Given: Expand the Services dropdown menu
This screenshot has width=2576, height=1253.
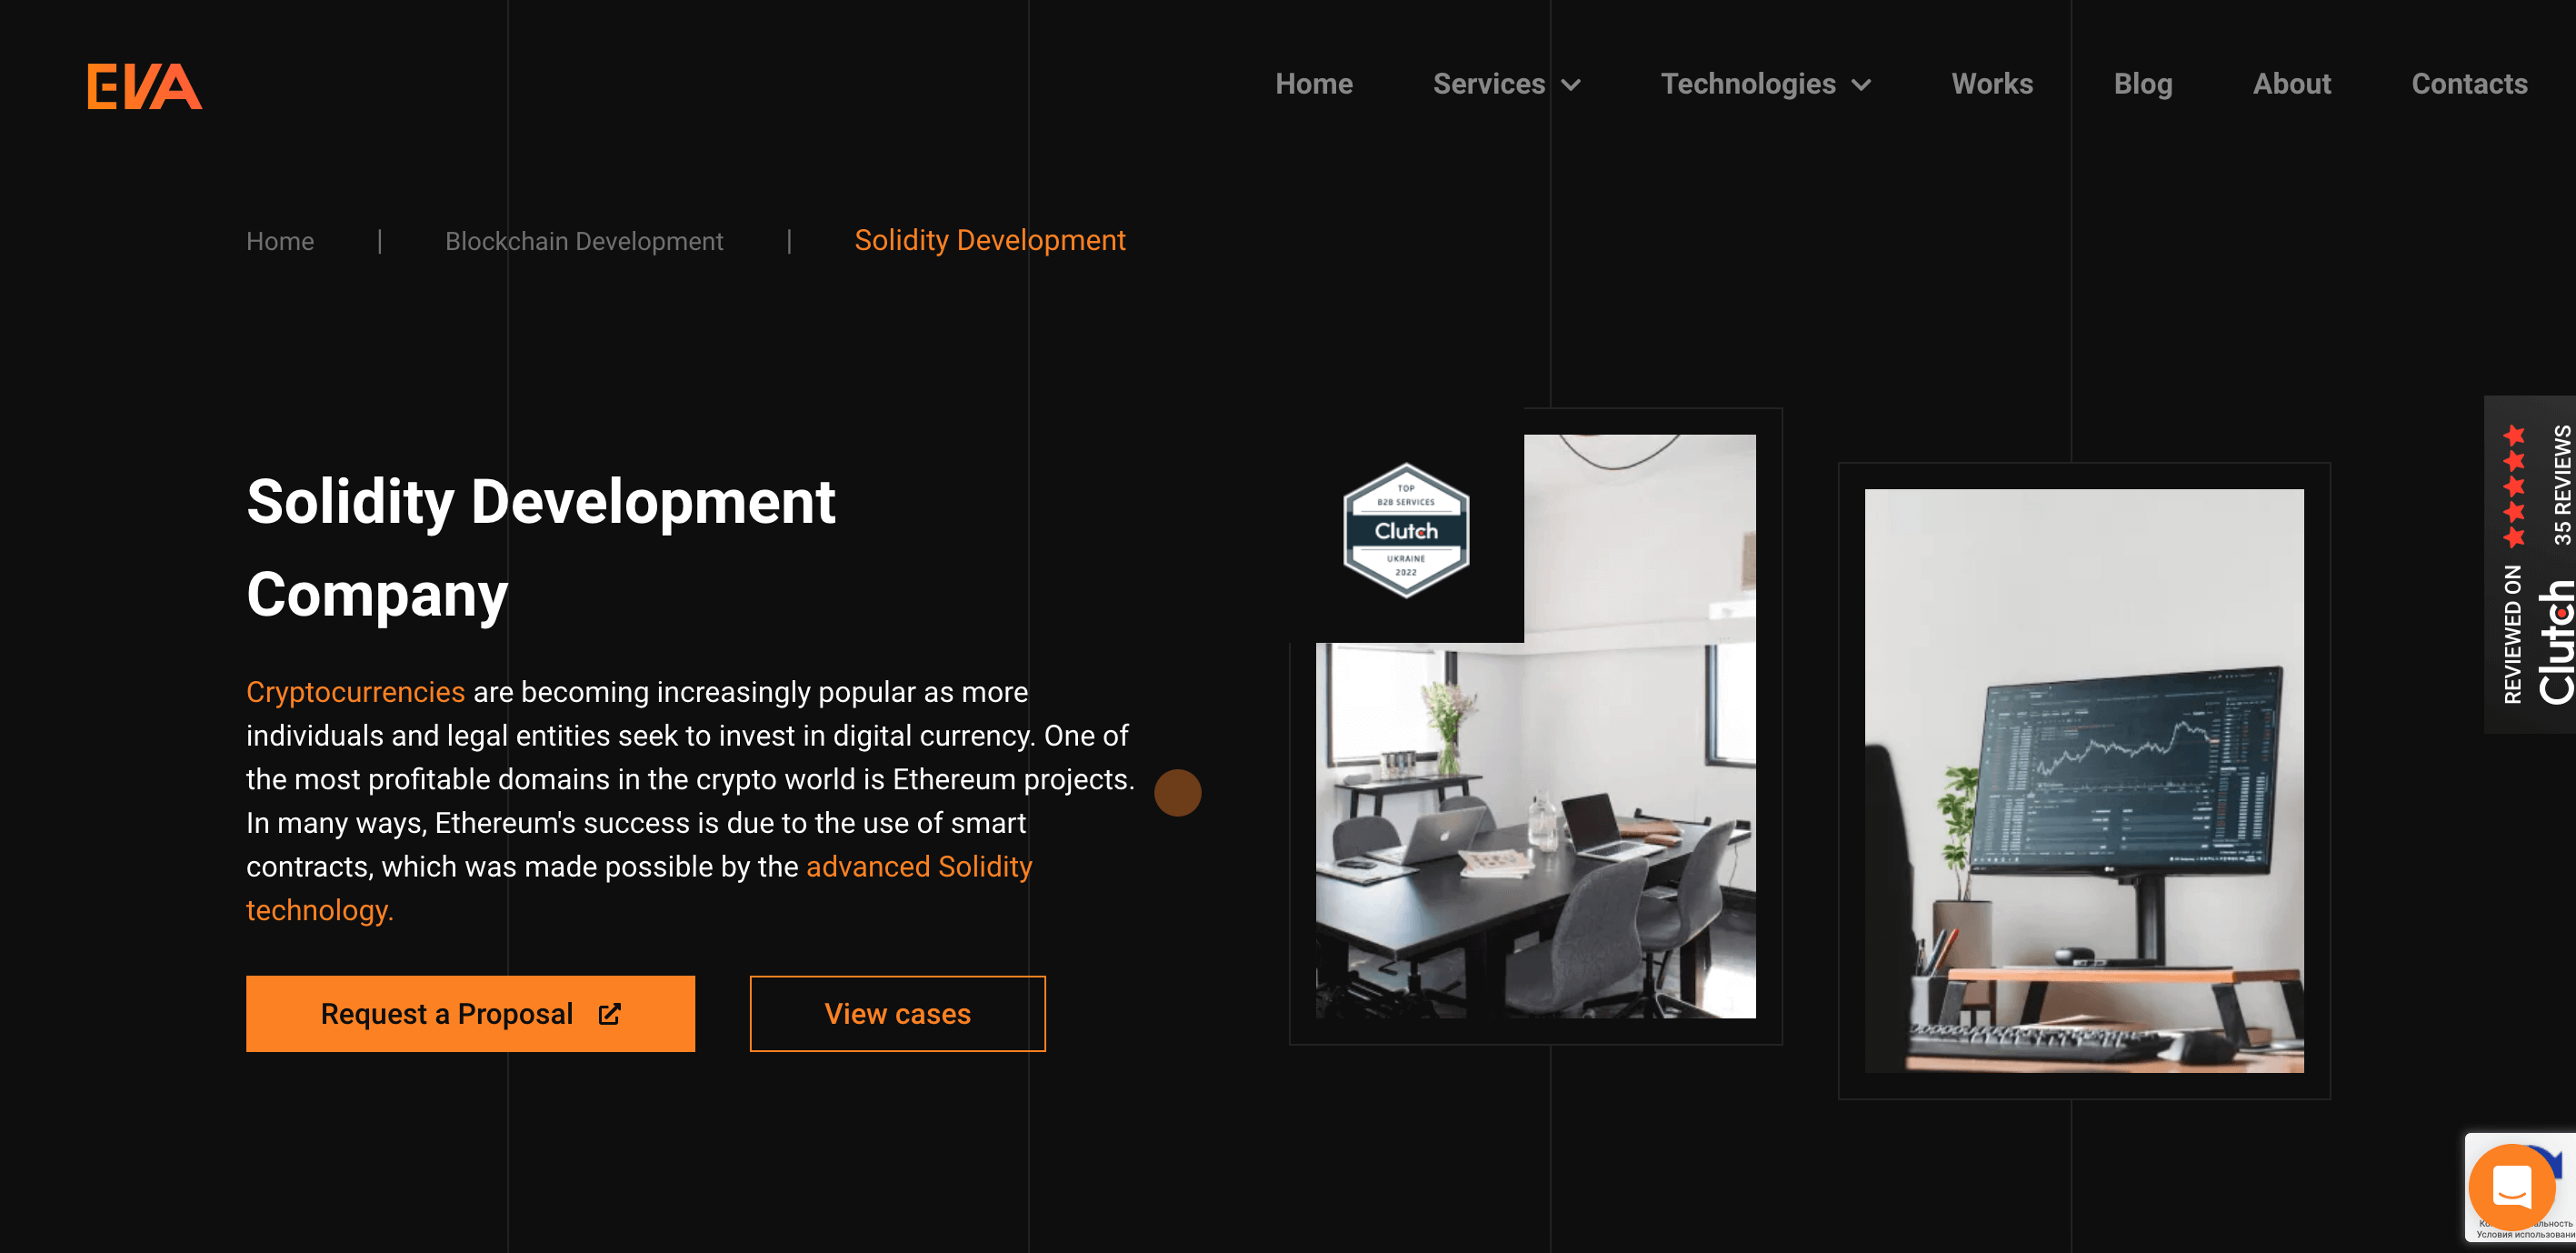Looking at the screenshot, I should [x=1505, y=84].
